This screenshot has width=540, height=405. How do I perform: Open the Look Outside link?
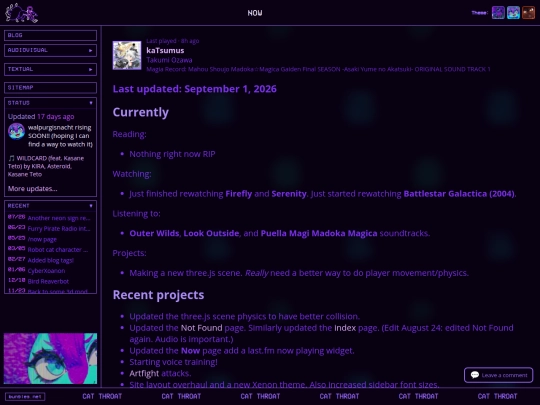pos(211,233)
